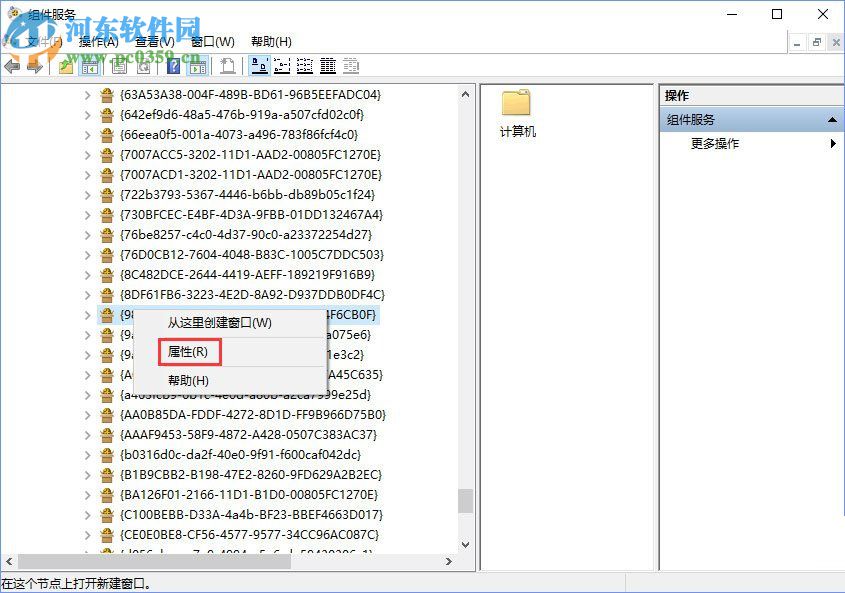845x593 pixels.
Task: Expand the {63A53A38-004F-489B-BD61-96B5EEFADC04} node
Action: [x=86, y=94]
